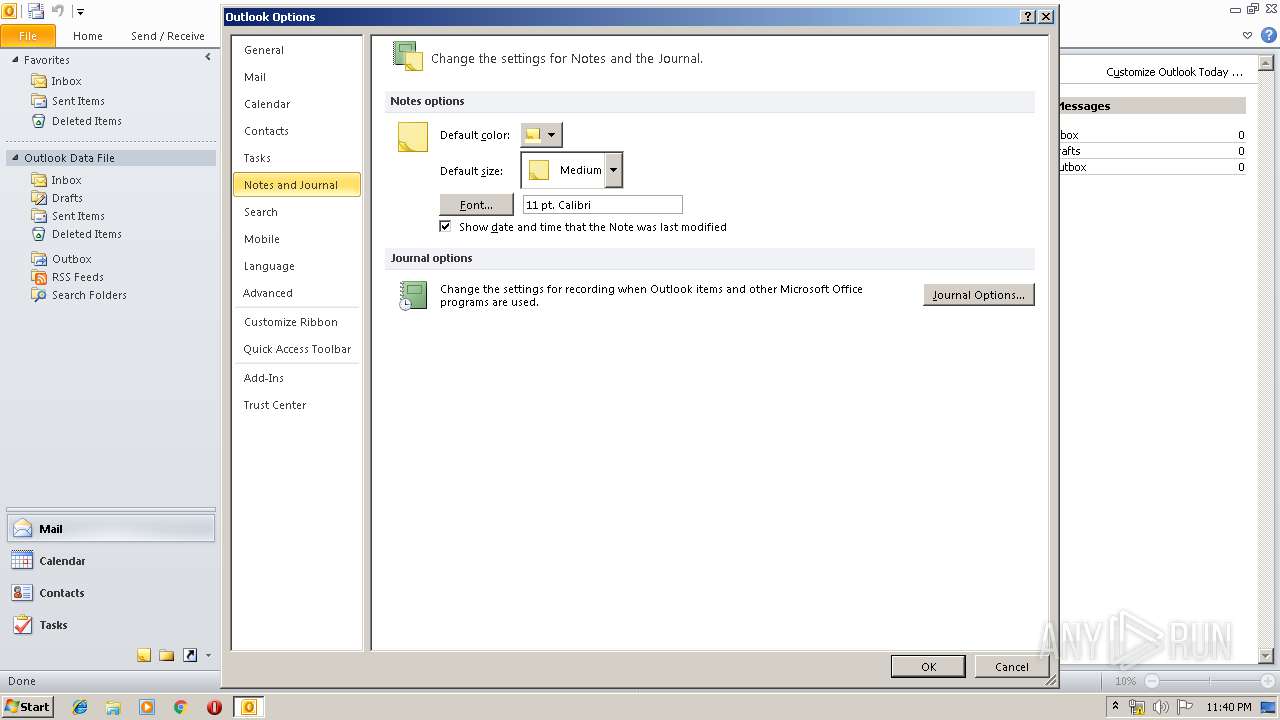Click the taskbar clock showing 11:40 PM
1280x720 pixels.
click(1228, 707)
